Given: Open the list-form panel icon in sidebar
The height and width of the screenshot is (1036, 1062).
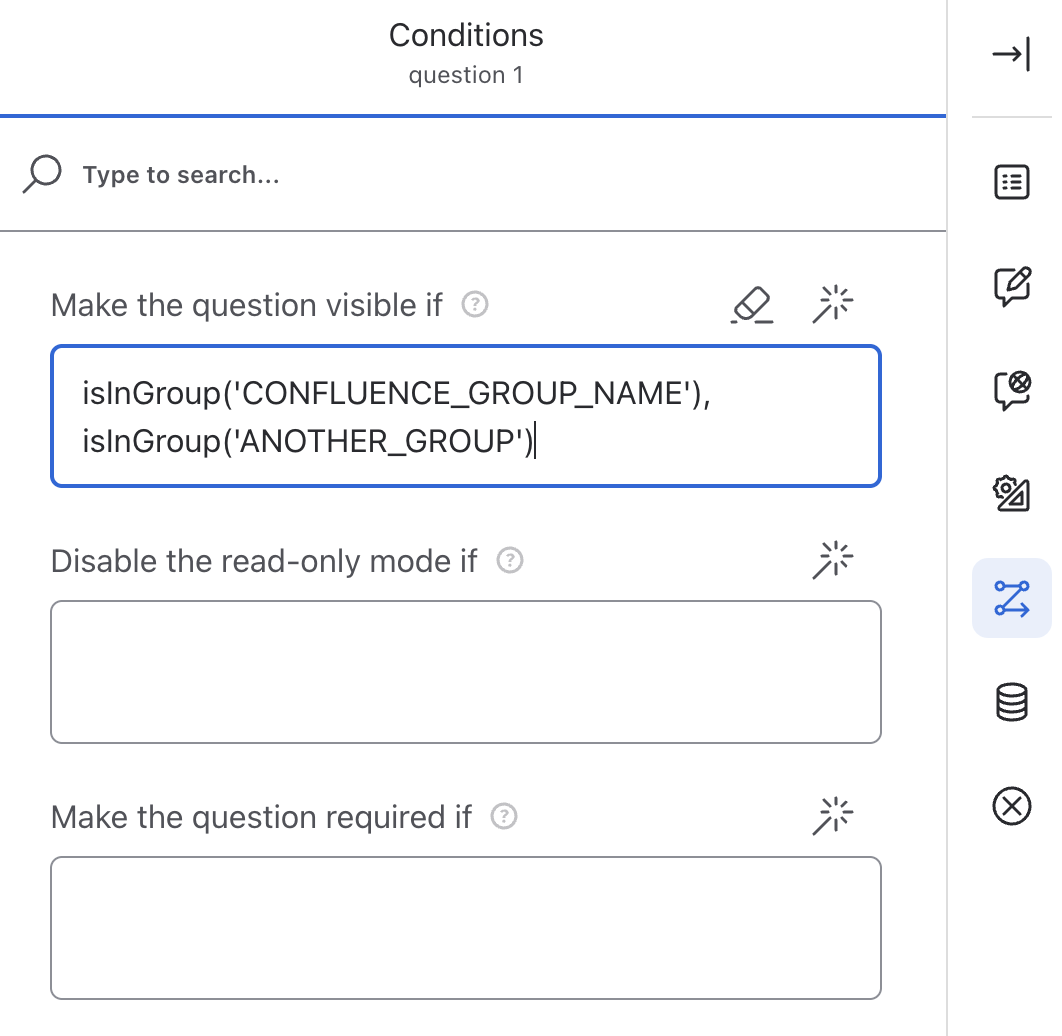Looking at the screenshot, I should coord(1011,182).
